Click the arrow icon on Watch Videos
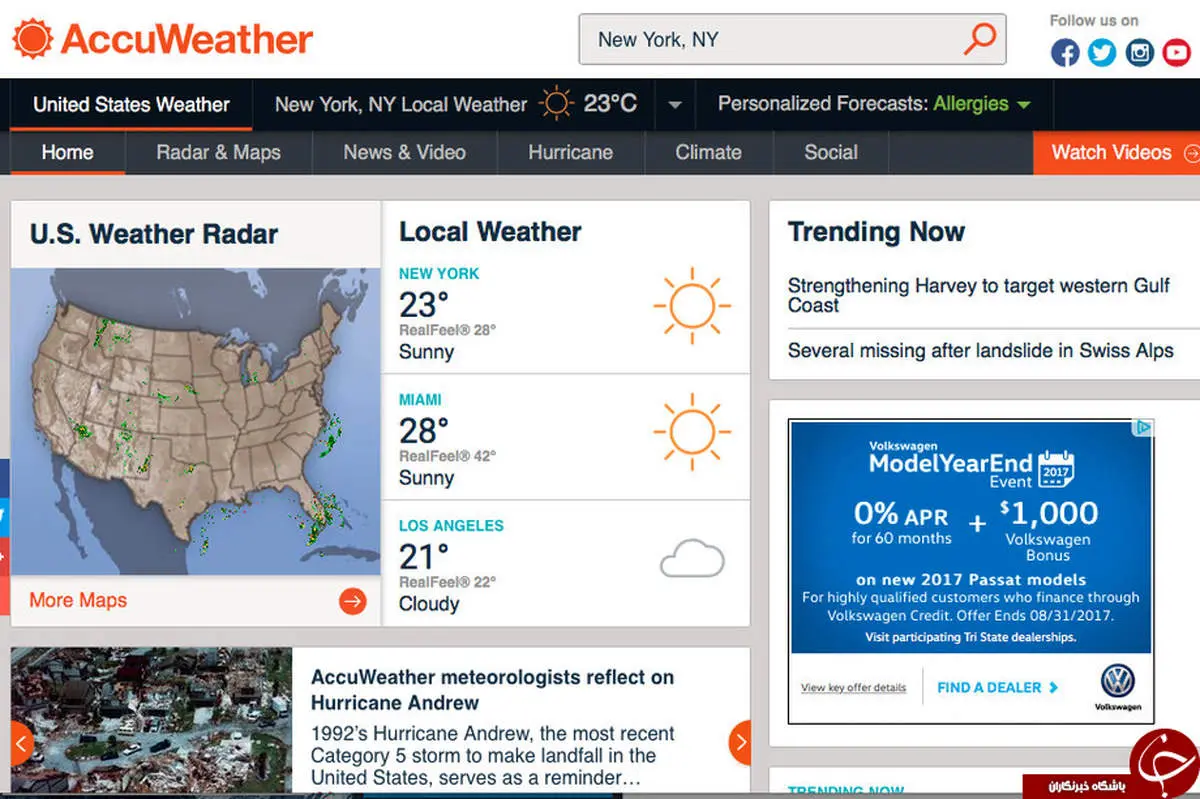The width and height of the screenshot is (1200, 799). coord(1190,153)
